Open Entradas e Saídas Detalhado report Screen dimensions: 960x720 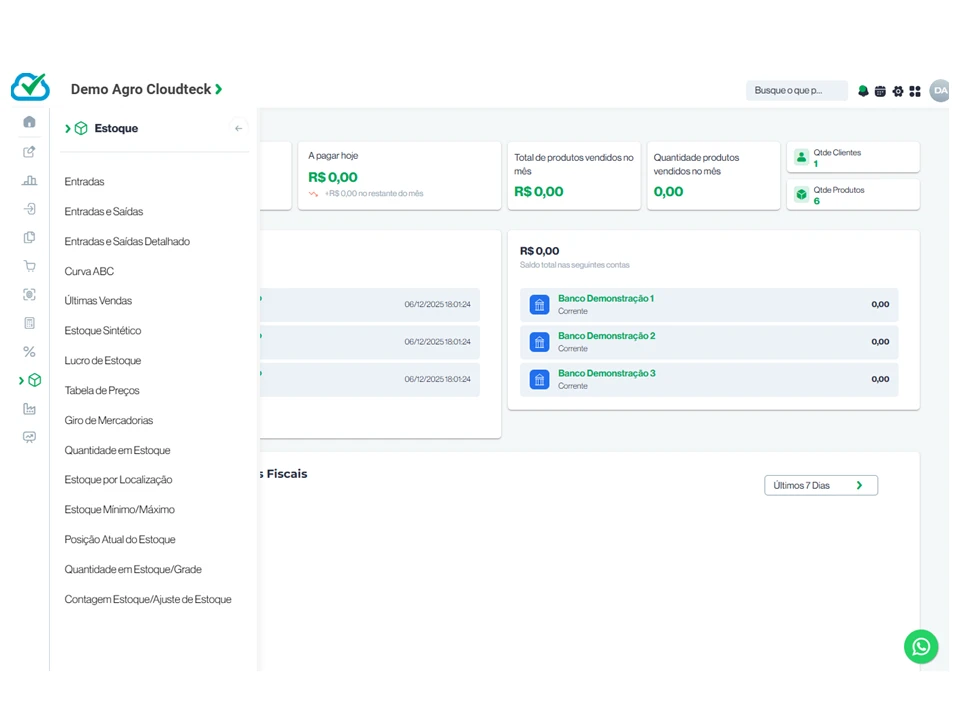(x=127, y=241)
